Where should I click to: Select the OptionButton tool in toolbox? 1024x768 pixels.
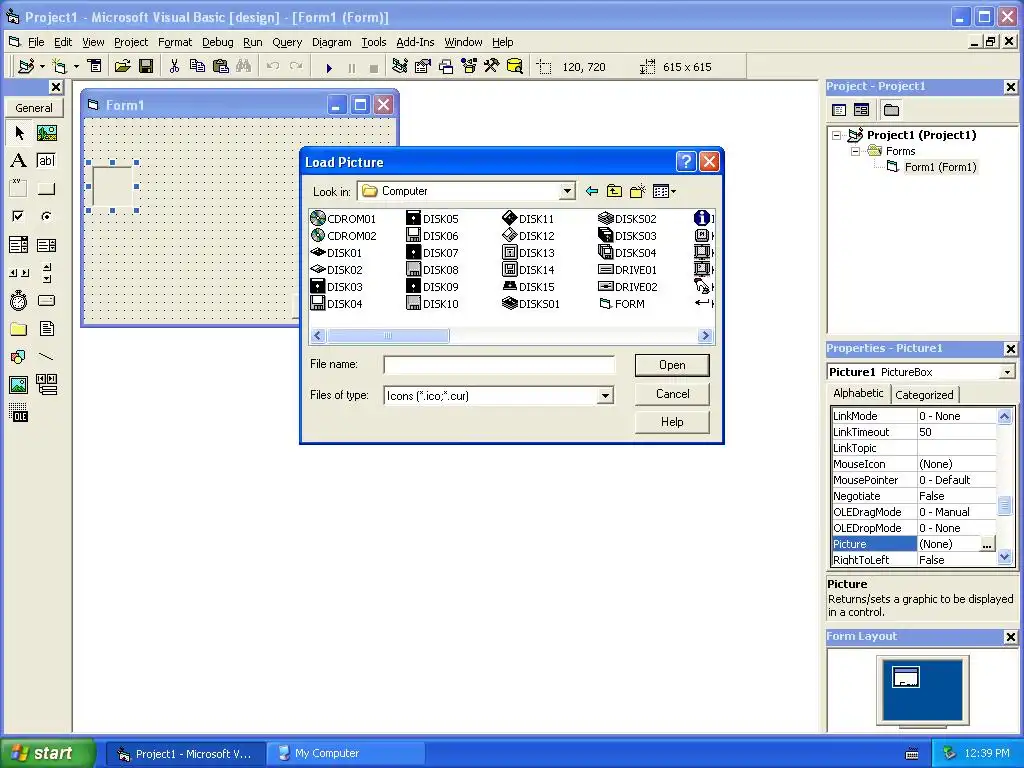(46, 216)
